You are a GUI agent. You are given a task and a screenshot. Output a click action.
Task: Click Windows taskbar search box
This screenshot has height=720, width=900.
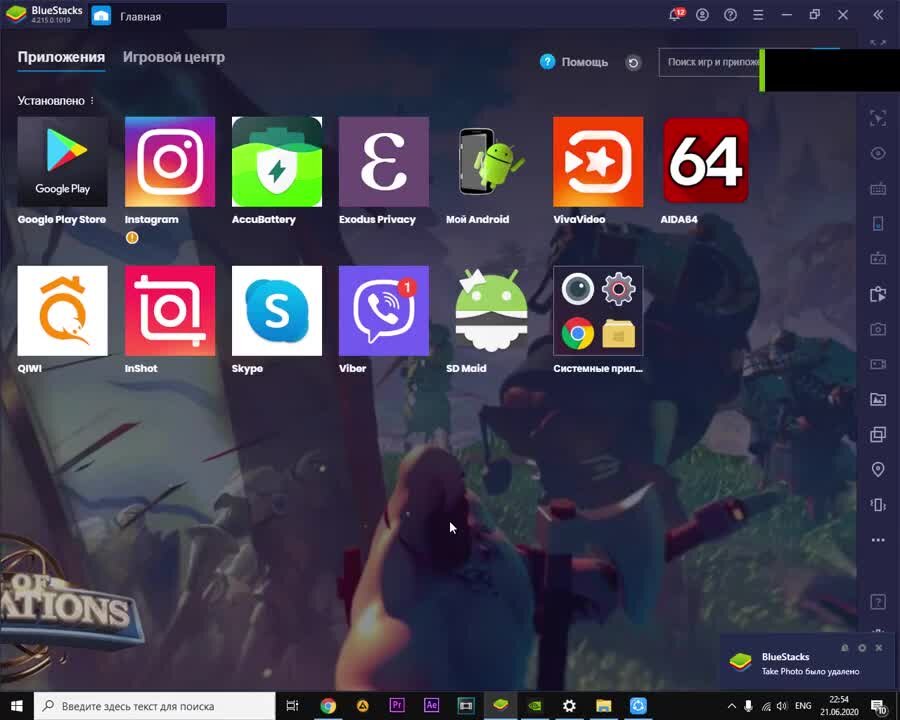[154, 706]
